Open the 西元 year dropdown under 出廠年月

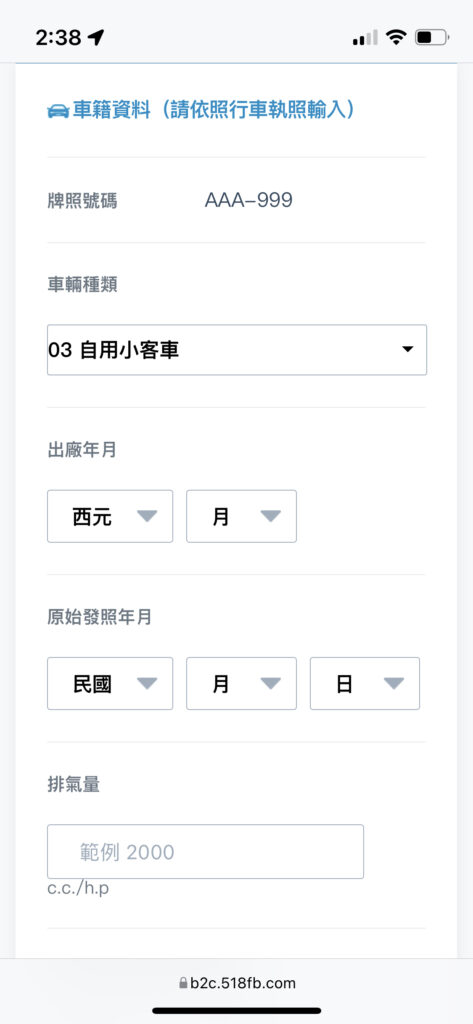point(110,517)
